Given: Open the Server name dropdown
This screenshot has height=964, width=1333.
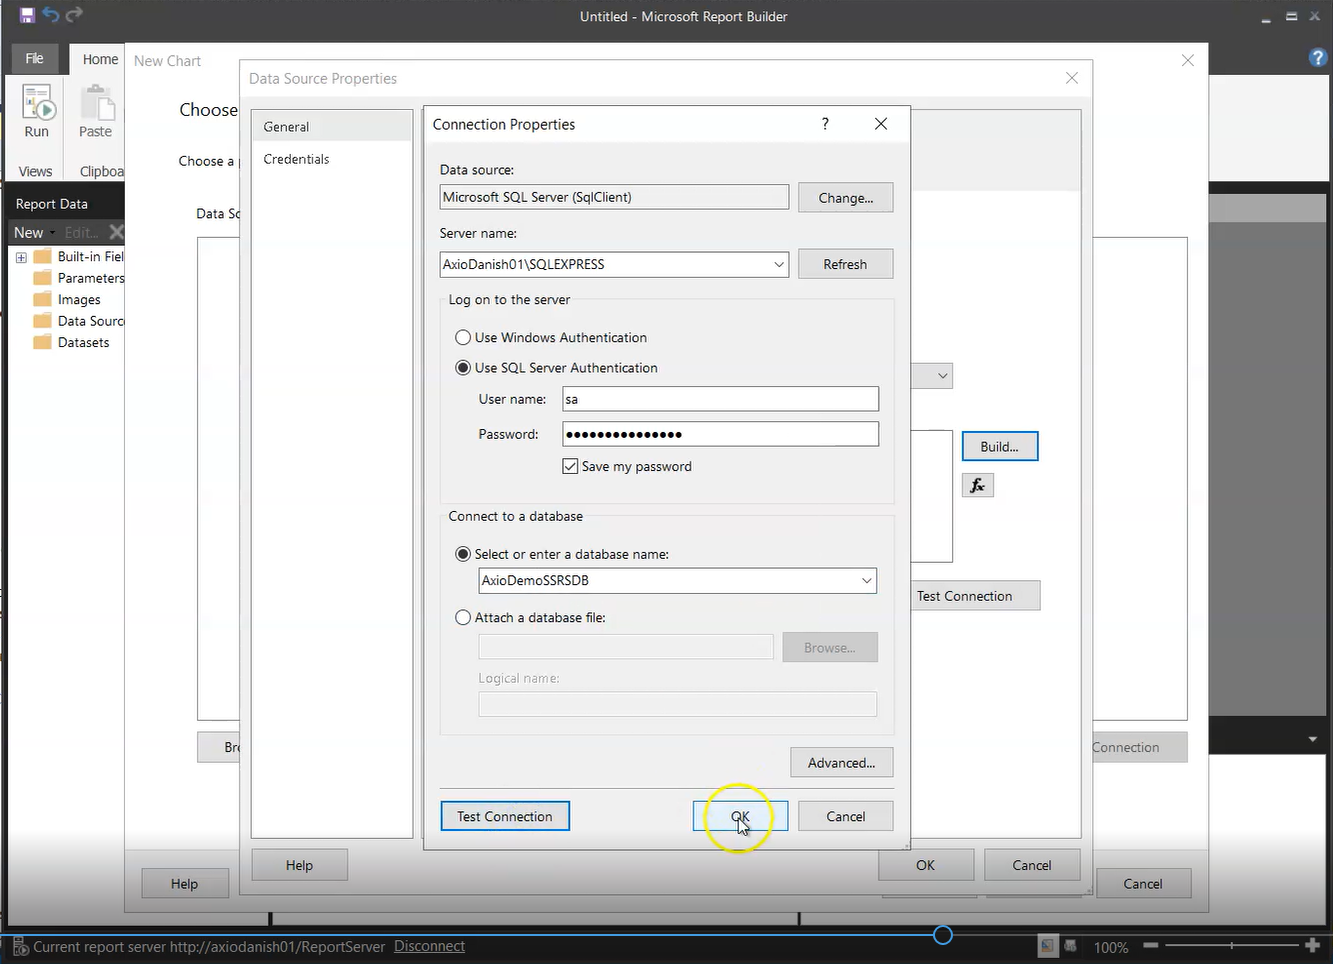Looking at the screenshot, I should tap(778, 265).
